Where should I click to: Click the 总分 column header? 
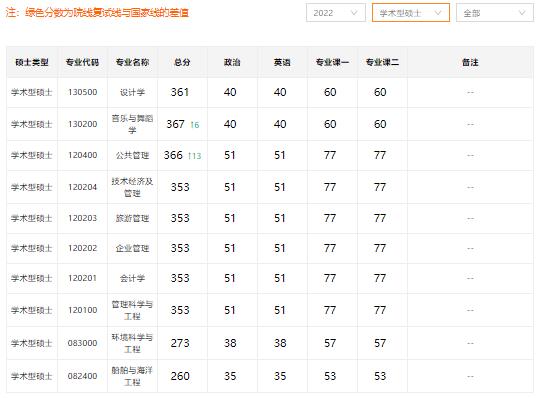[182, 62]
